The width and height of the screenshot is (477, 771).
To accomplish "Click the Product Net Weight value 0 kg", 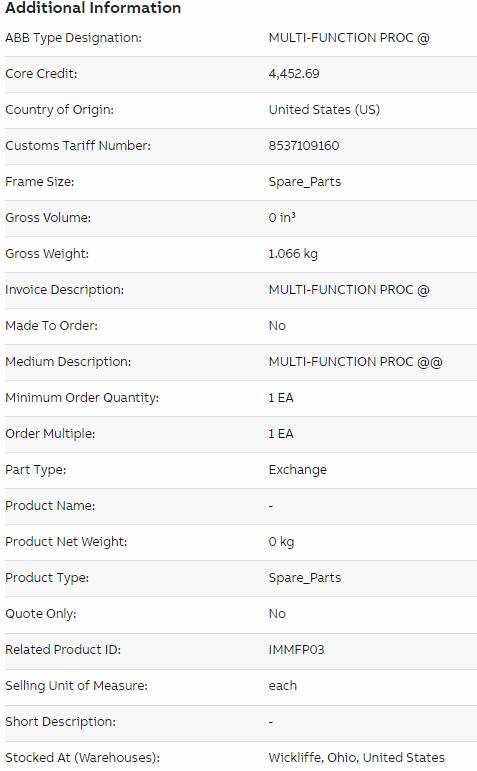I will [281, 542].
